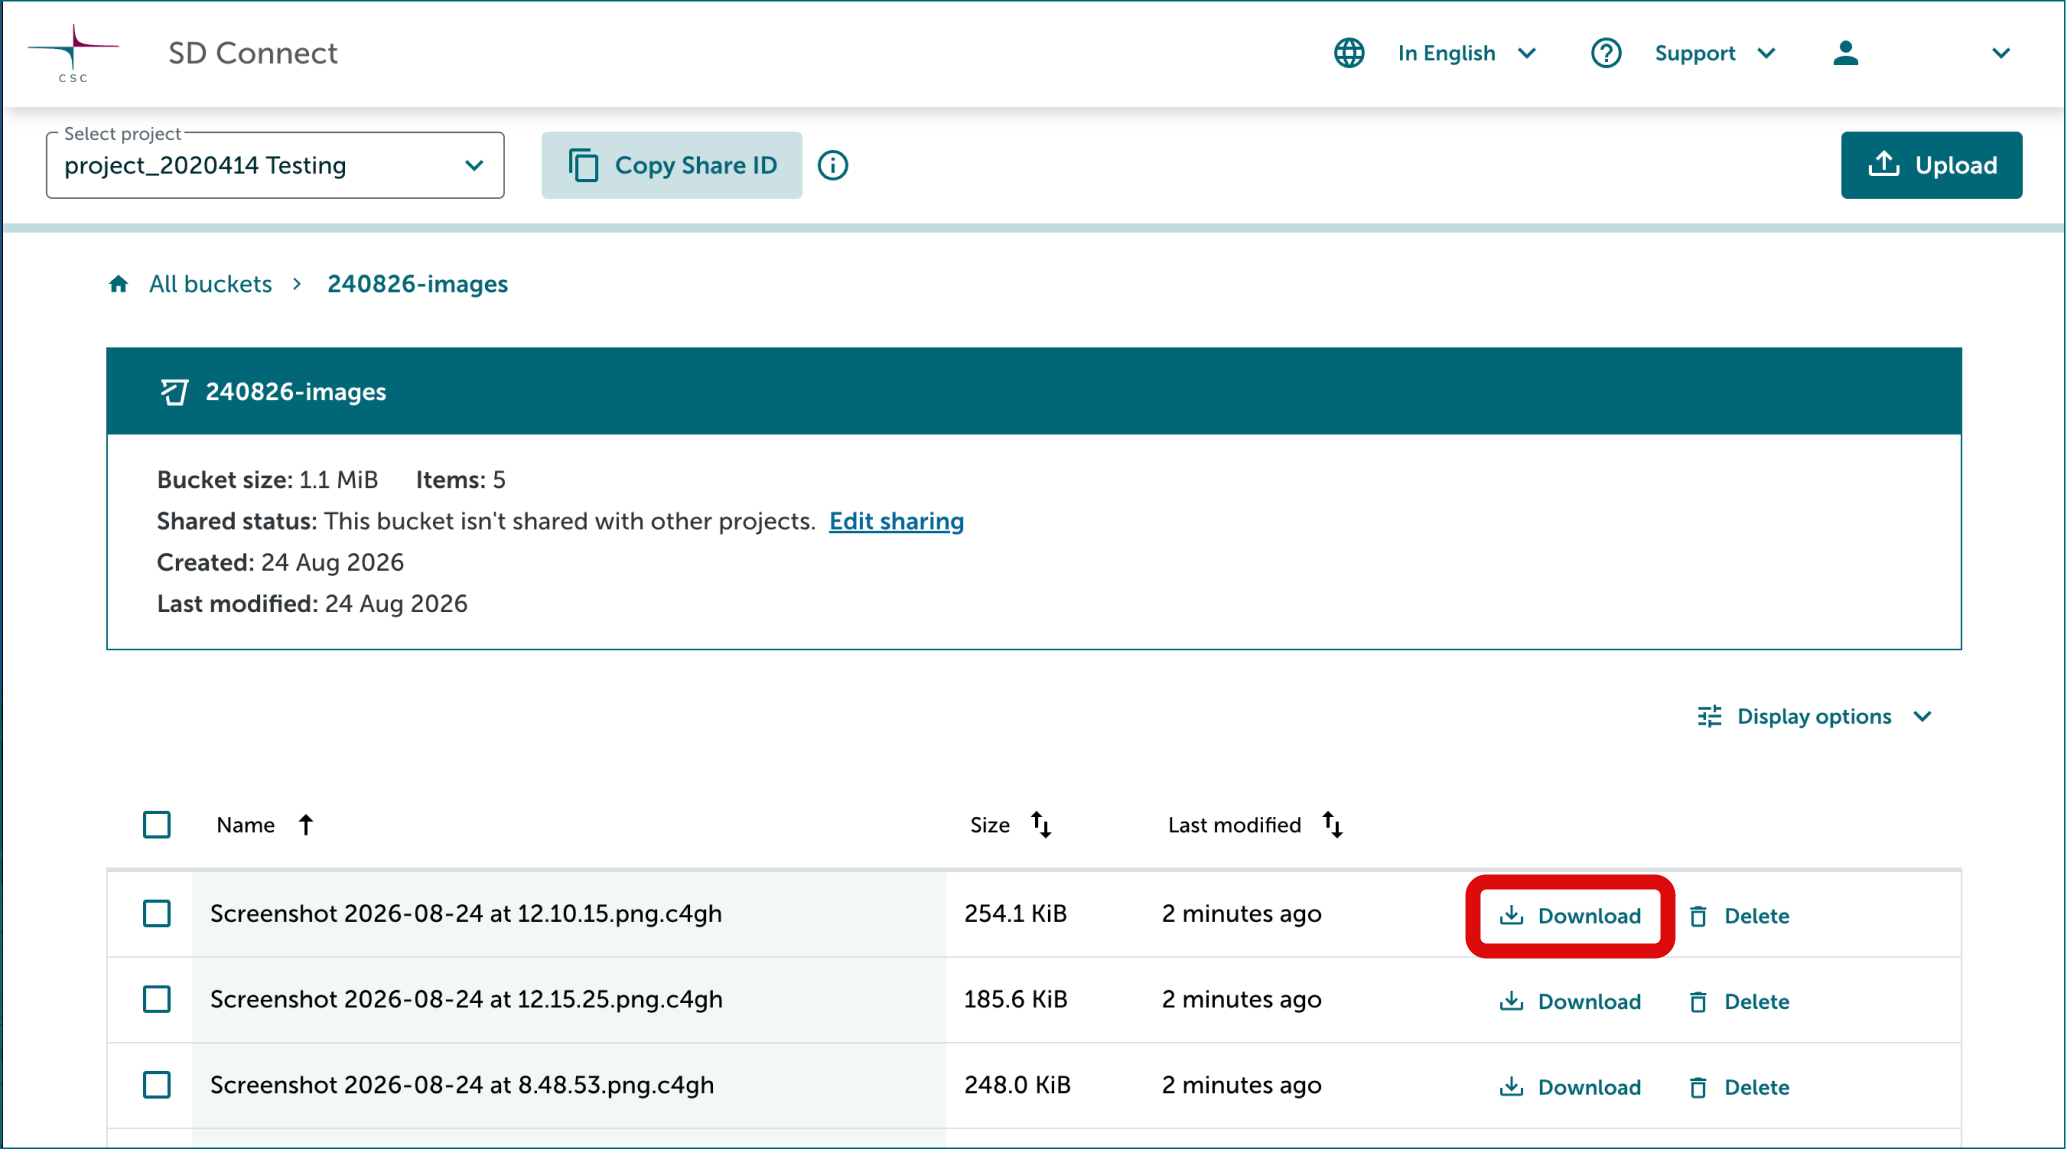Click the home icon in breadcrumb

coord(119,284)
